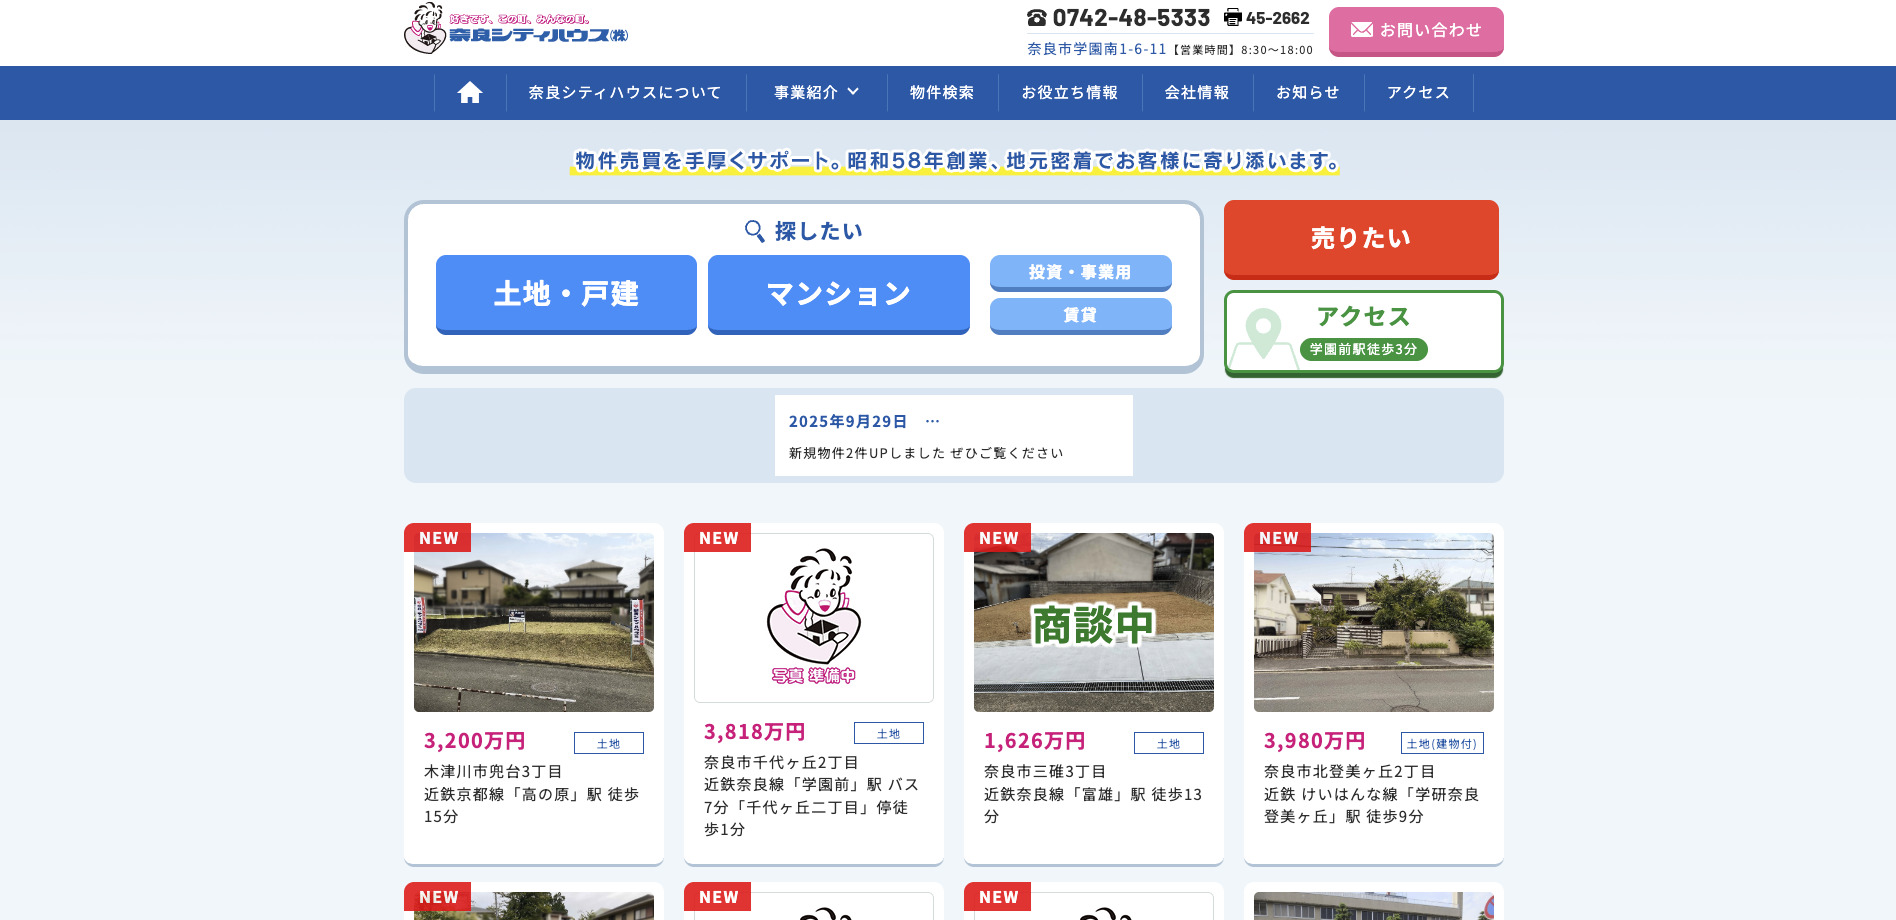The image size is (1896, 920).
Task: Click the red 売りたい button
Action: 1361,239
